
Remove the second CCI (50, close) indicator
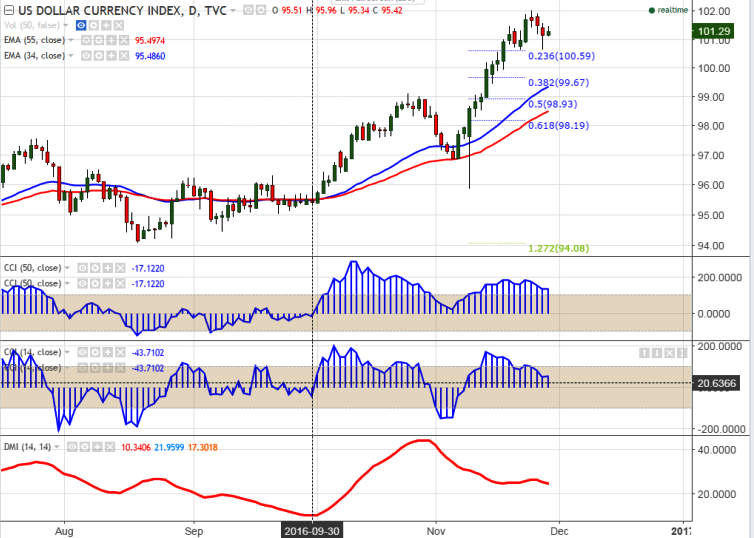coord(120,284)
